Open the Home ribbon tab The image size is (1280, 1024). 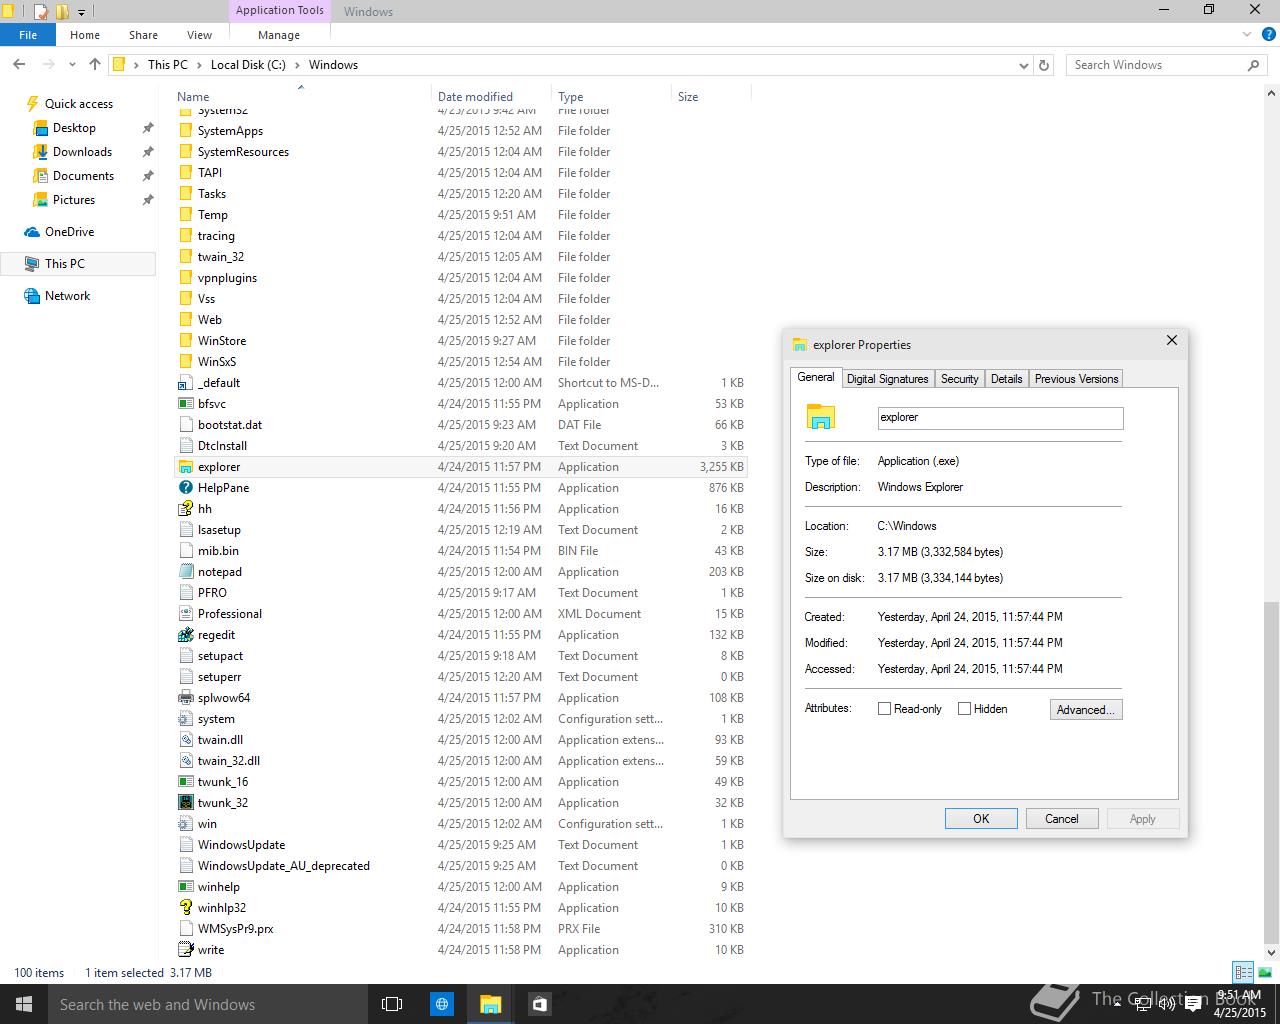pyautogui.click(x=85, y=35)
